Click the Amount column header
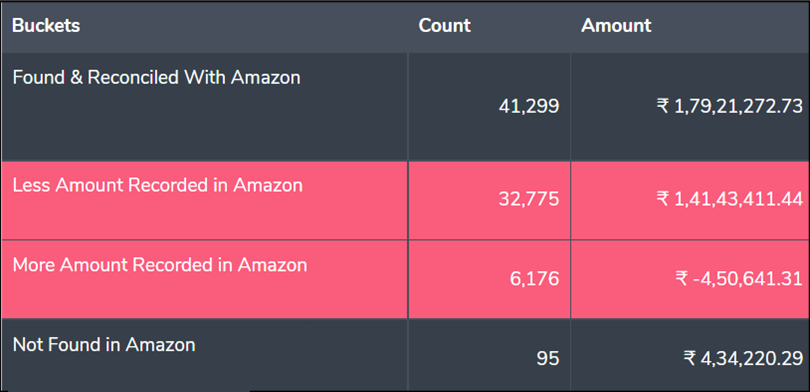 616,25
